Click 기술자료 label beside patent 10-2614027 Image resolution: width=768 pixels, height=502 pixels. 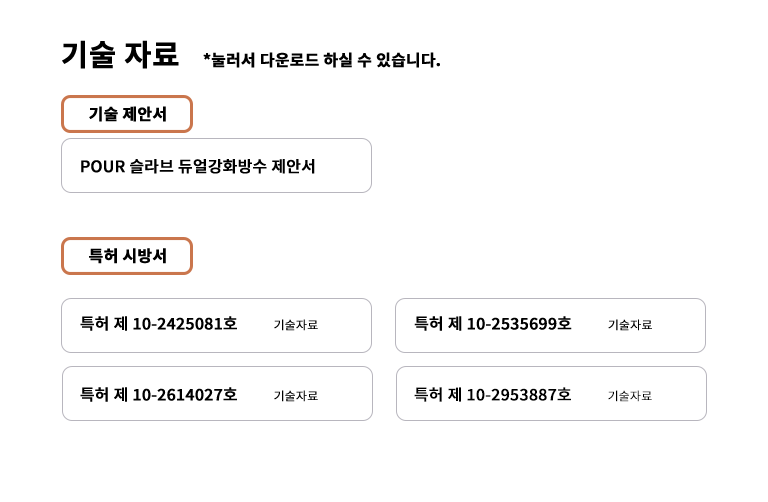tap(296, 396)
